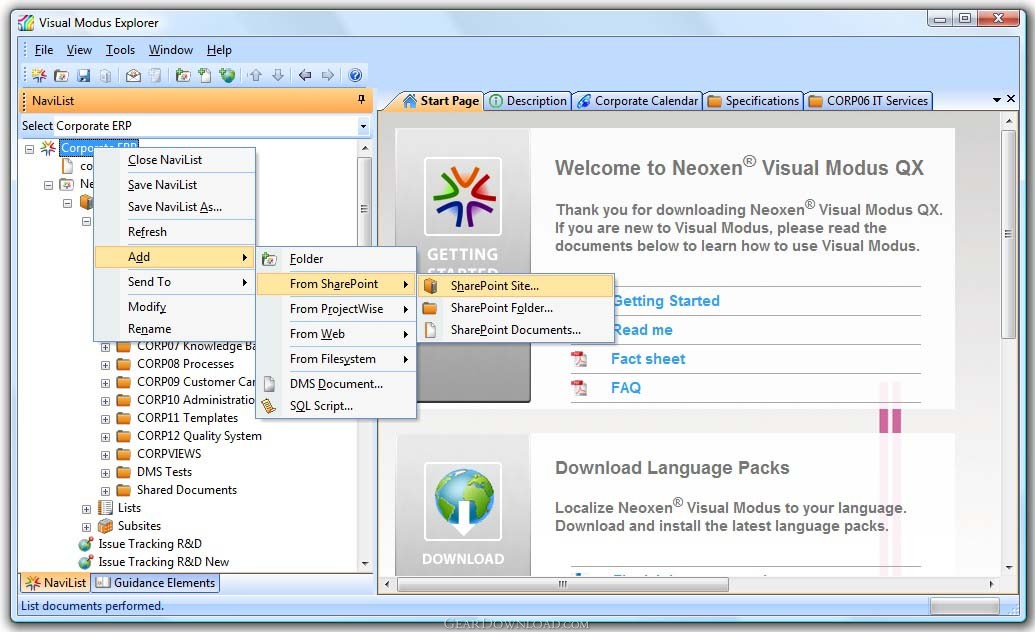Choose Close NaviList from context menu
Viewport: 1035px width, 632px height.
[x=175, y=160]
